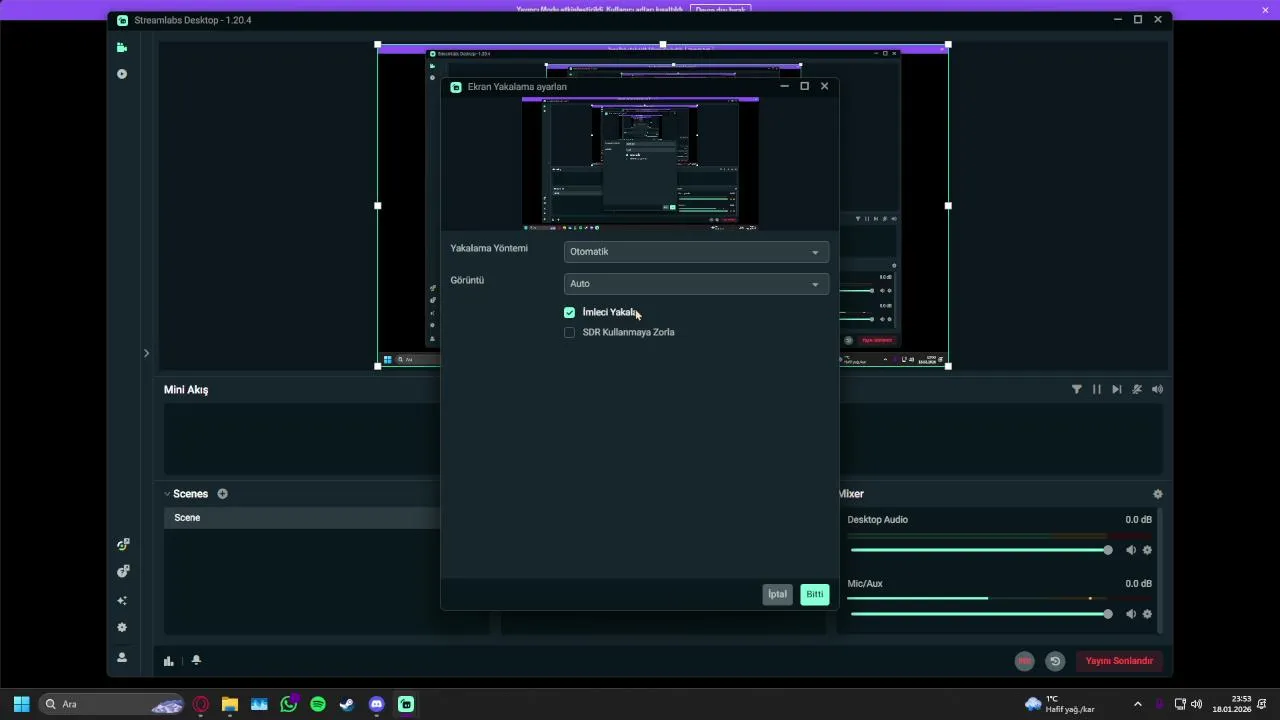The height and width of the screenshot is (720, 1280).
Task: Uncheck the İmleci Yakala checkbox
Action: pos(570,313)
